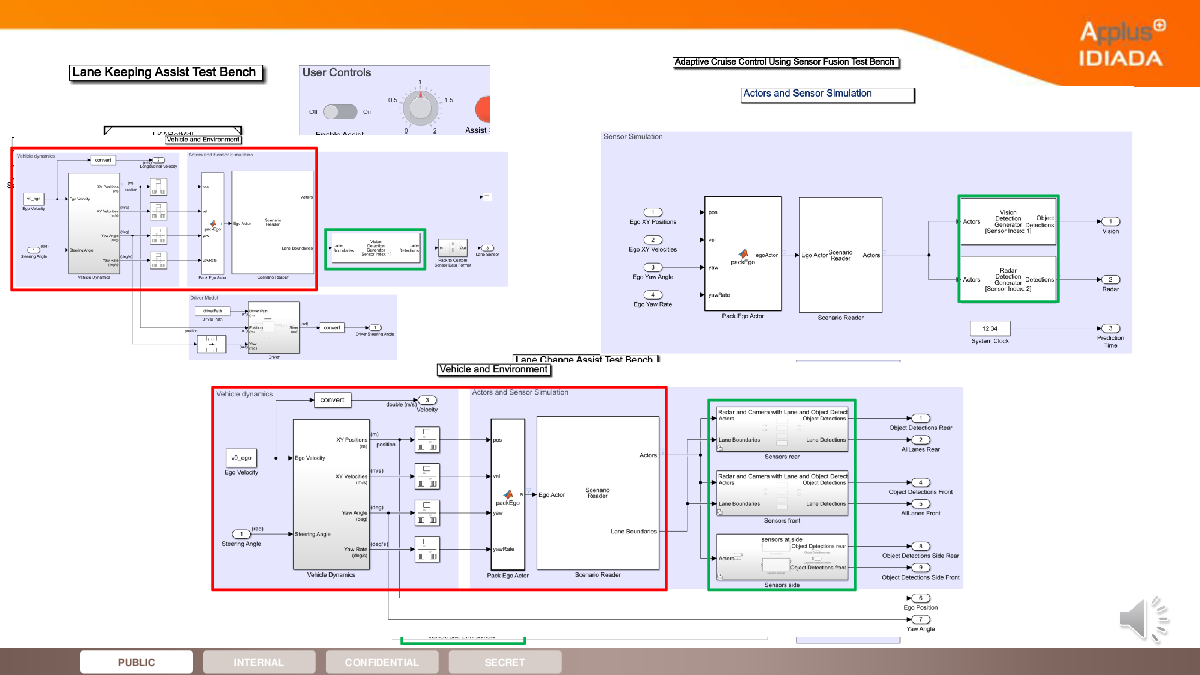The width and height of the screenshot is (1200, 675).
Task: Select the Ego Yaw Angle inport
Action: (653, 267)
